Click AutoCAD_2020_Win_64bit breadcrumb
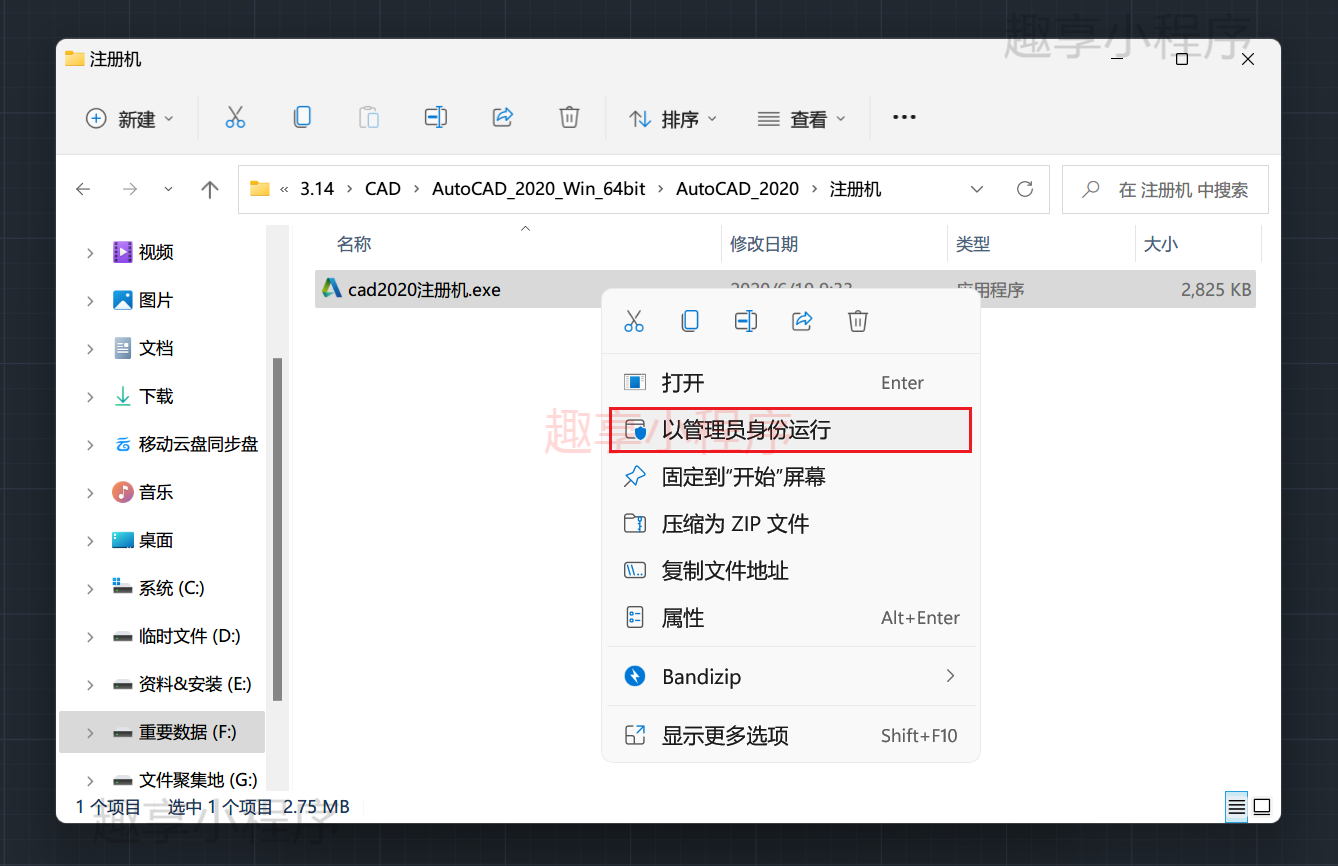1338x866 pixels. (x=539, y=189)
